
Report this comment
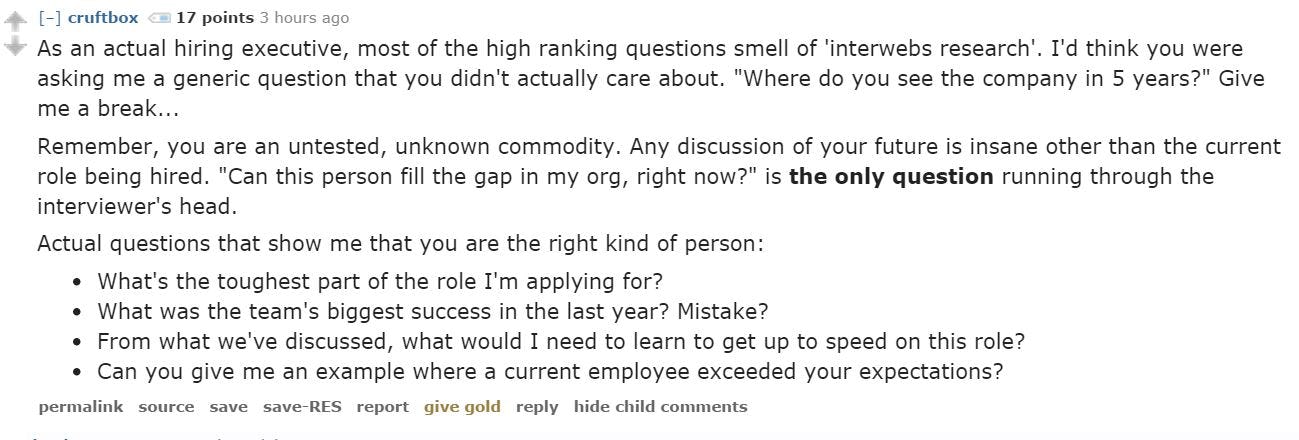[x=382, y=407]
